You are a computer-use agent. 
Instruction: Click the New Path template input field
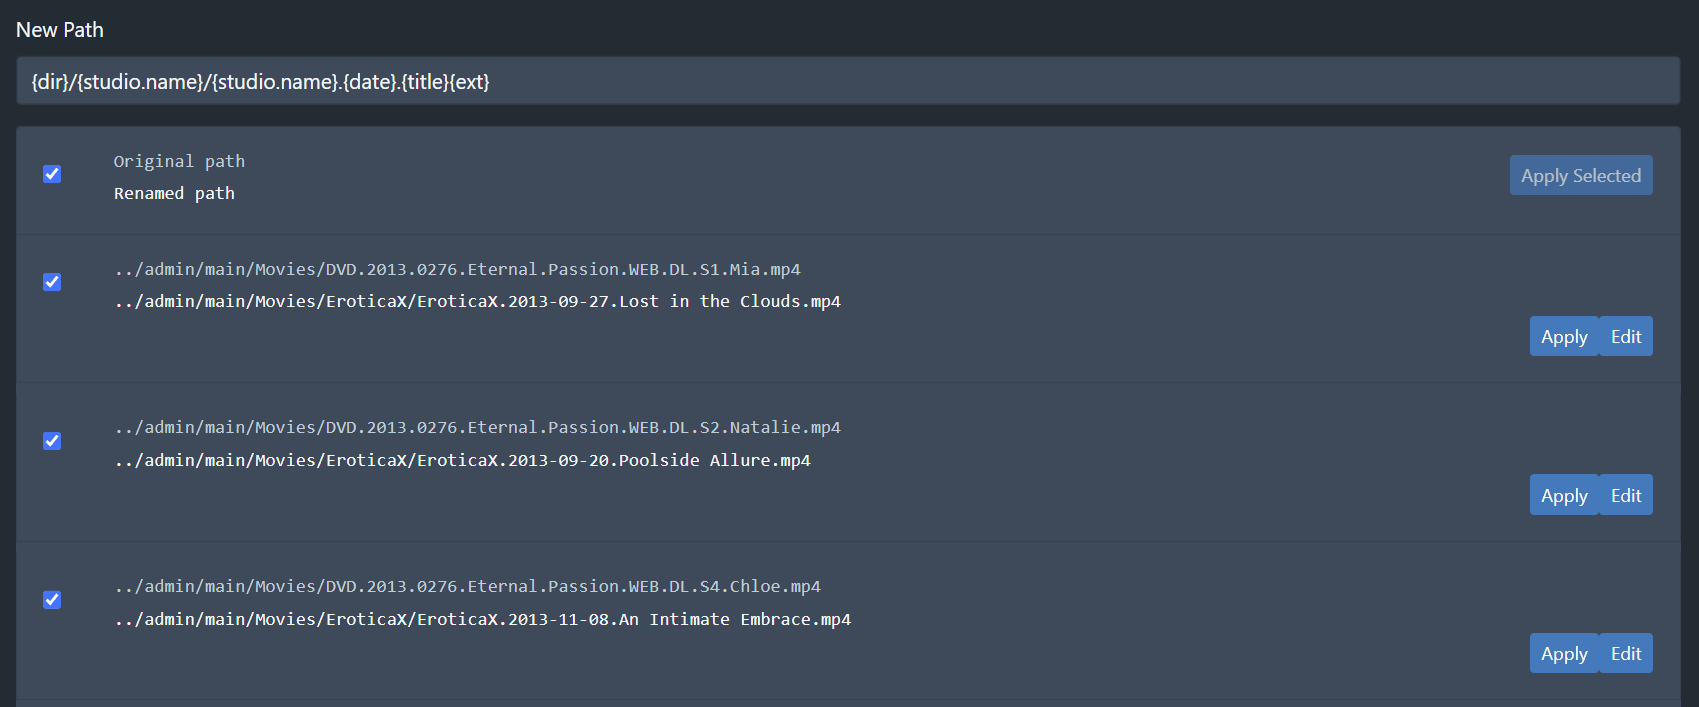click(847, 81)
